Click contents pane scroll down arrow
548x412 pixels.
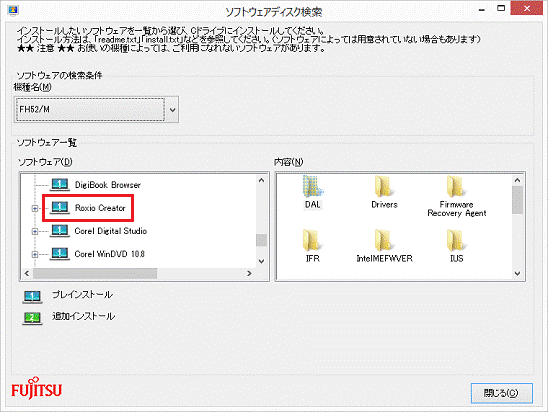518,273
